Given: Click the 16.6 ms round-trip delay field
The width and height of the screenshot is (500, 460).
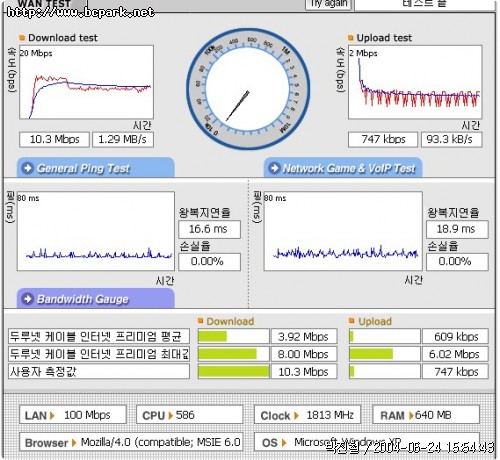Looking at the screenshot, I should 209,229.
